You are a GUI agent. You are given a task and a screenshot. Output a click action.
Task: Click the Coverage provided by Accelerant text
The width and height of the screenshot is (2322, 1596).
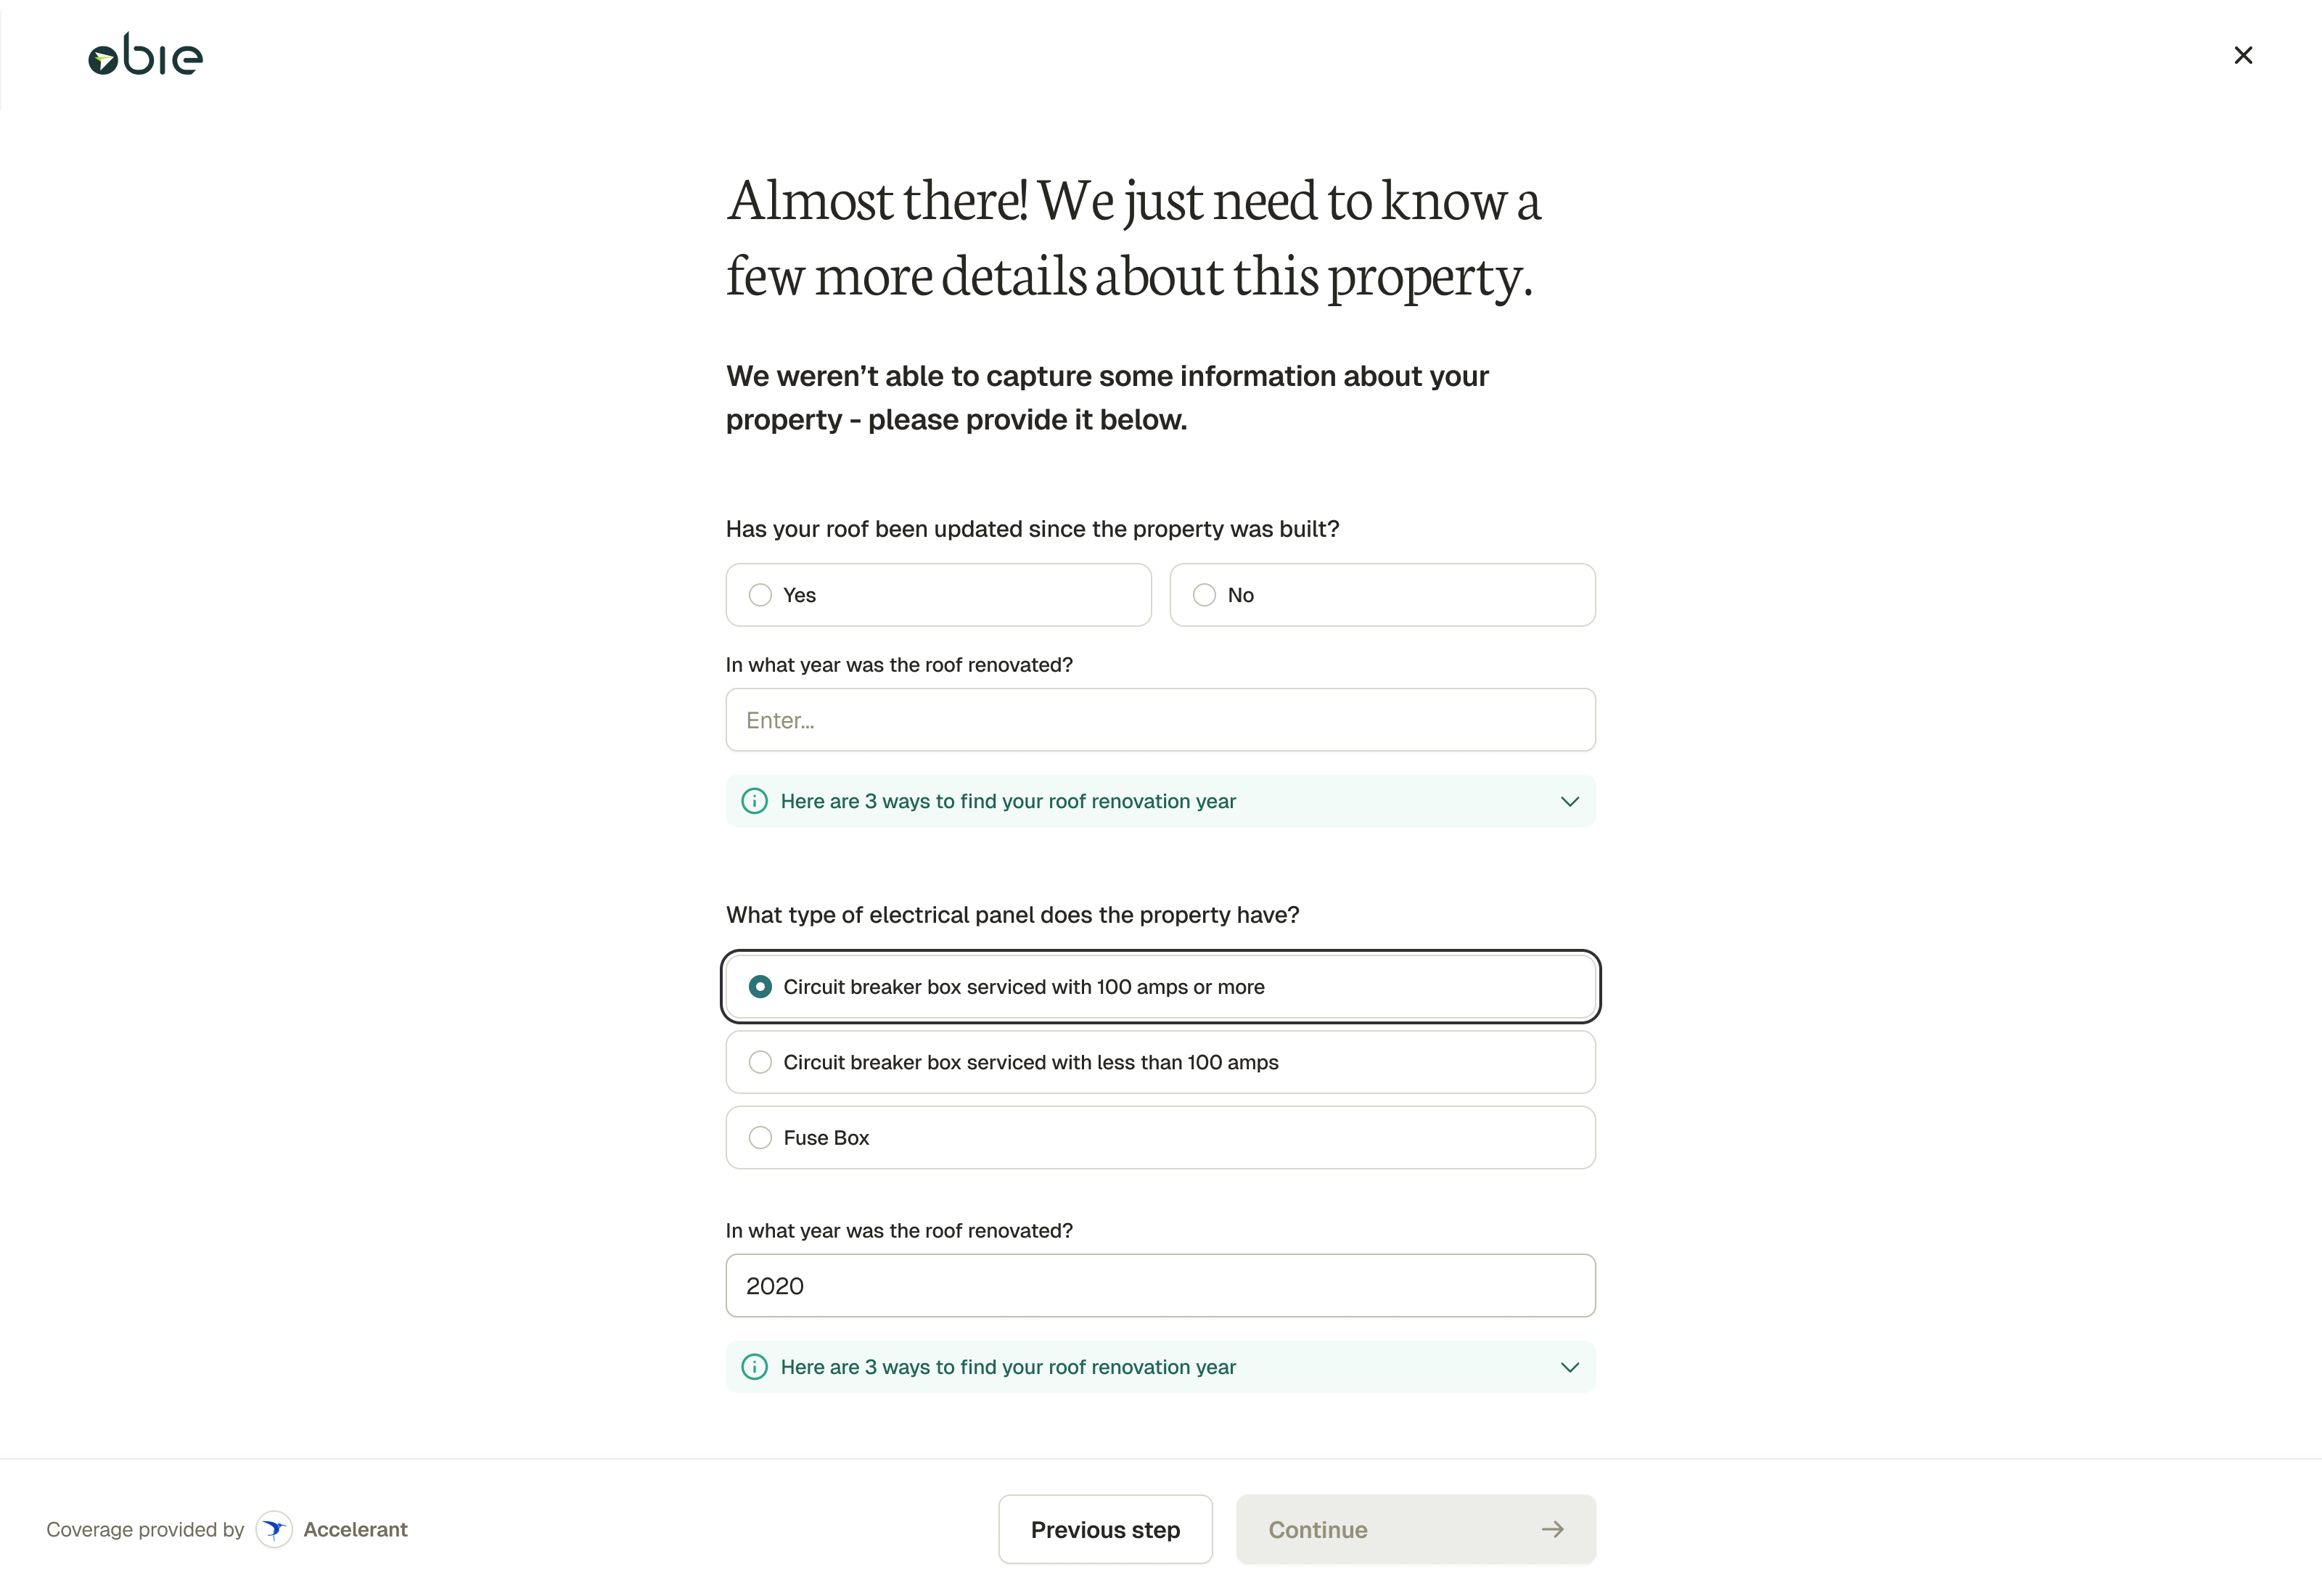tap(145, 1529)
